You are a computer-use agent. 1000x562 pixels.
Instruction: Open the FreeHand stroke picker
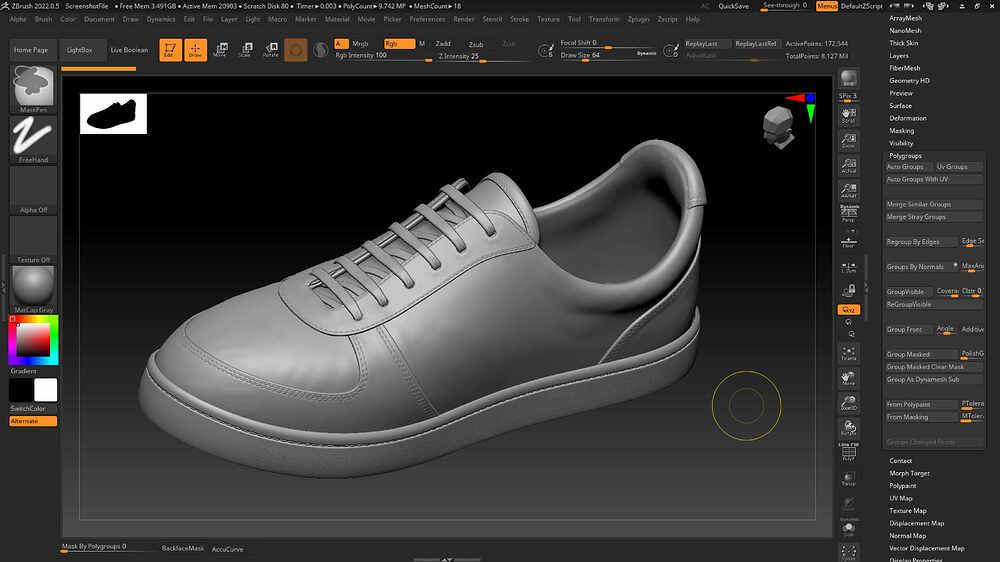pyautogui.click(x=33, y=139)
